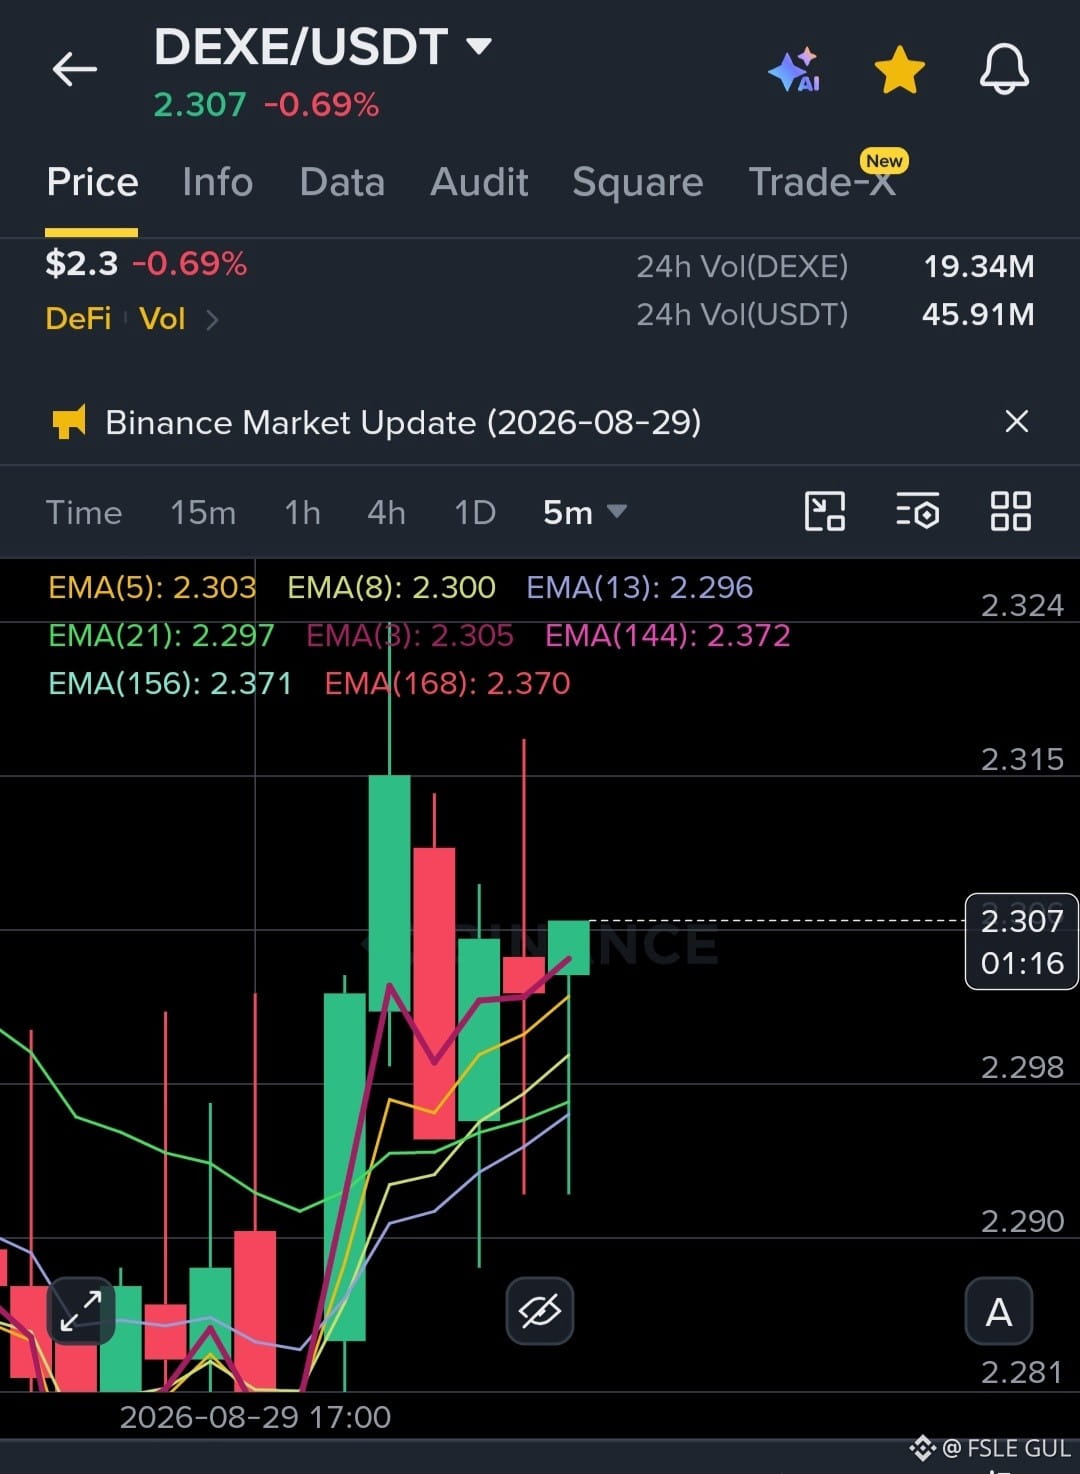Tap the green 2.307 header price

199,104
